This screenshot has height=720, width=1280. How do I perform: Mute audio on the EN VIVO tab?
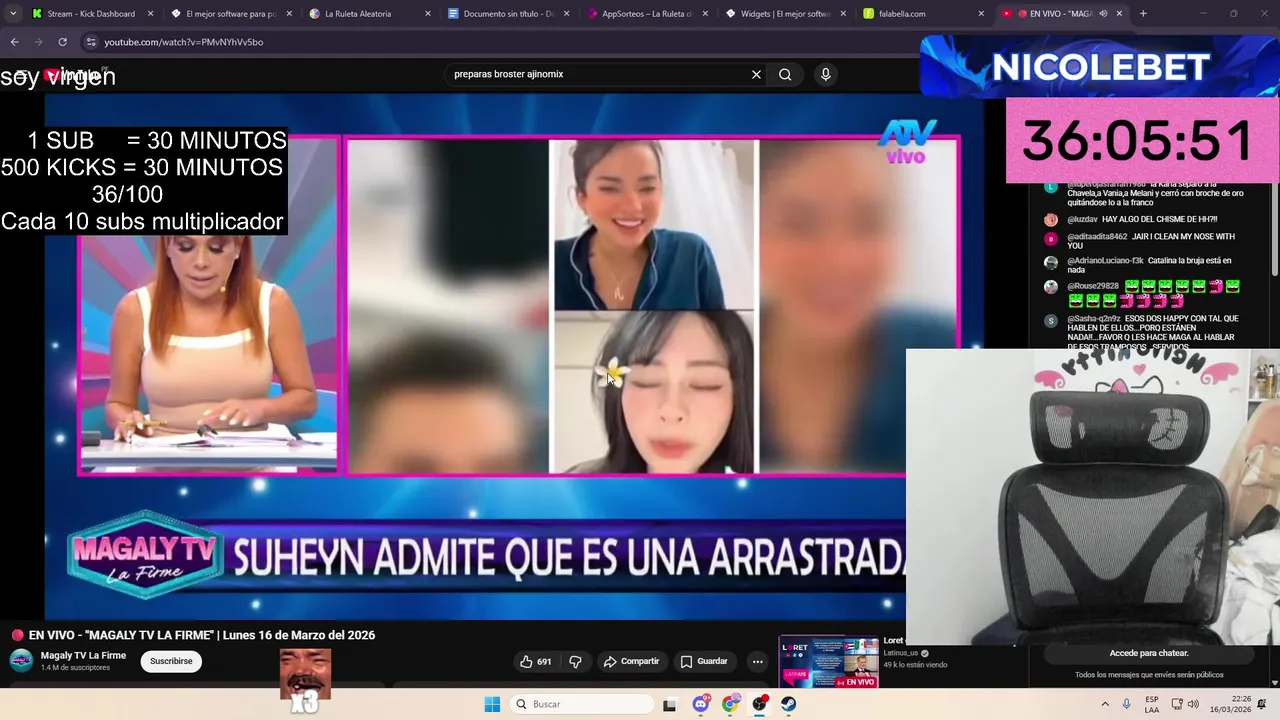tap(1103, 14)
